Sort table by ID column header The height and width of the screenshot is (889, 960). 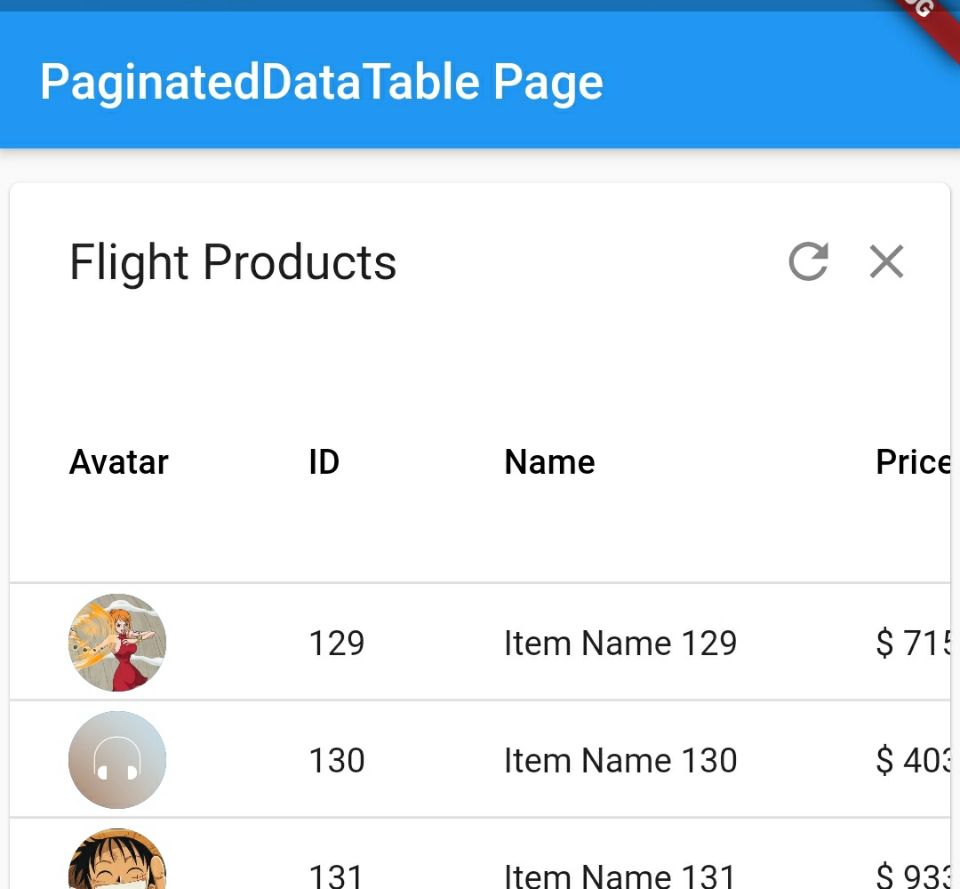(324, 462)
